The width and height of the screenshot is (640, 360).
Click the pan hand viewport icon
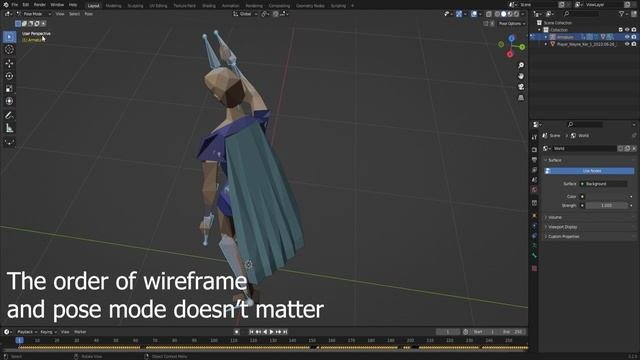[521, 76]
